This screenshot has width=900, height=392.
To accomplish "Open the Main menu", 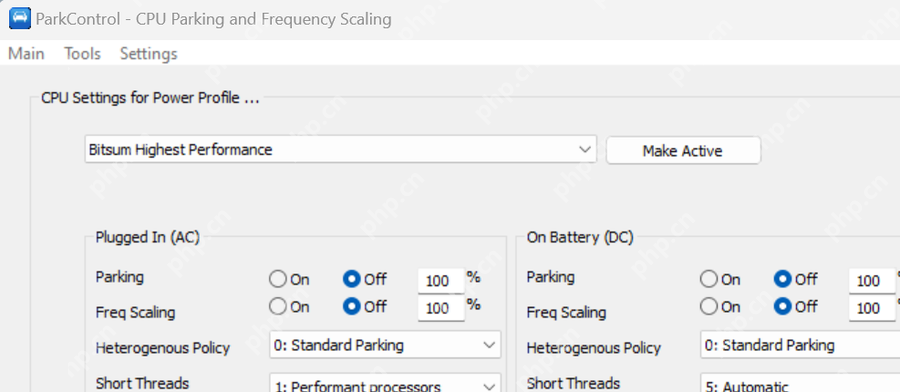I will tap(26, 54).
